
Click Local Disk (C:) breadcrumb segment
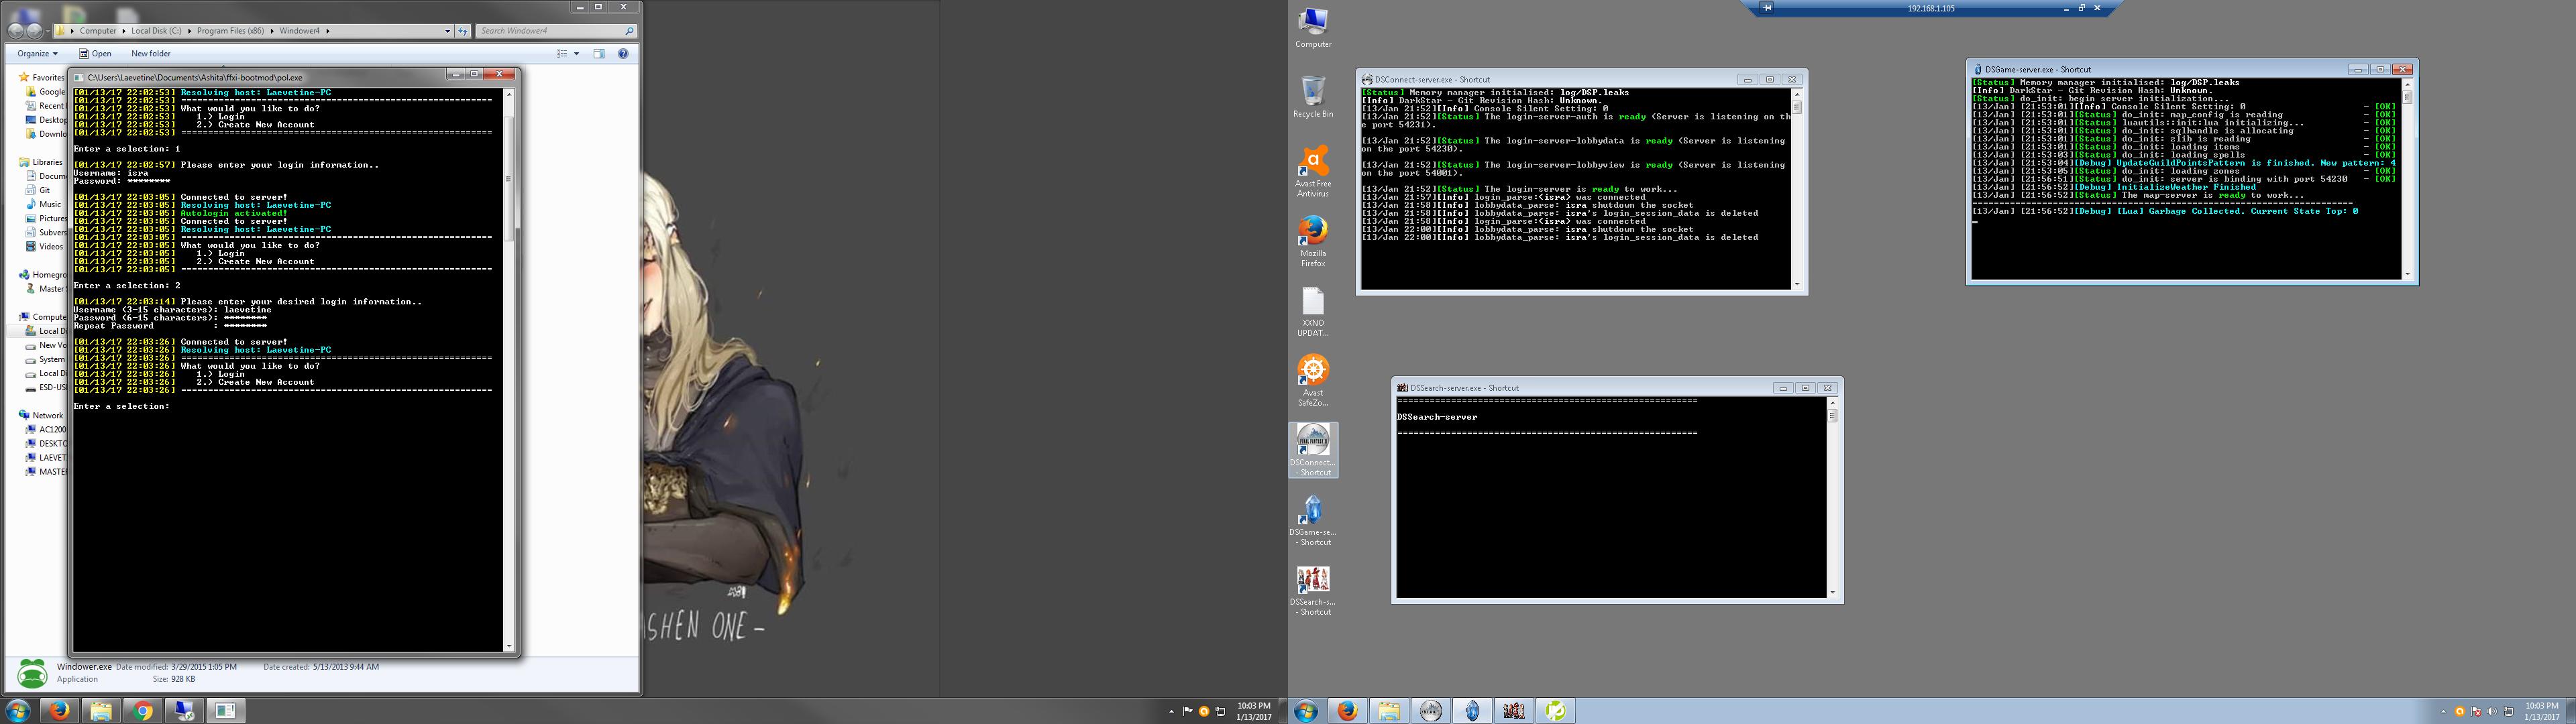click(x=156, y=31)
